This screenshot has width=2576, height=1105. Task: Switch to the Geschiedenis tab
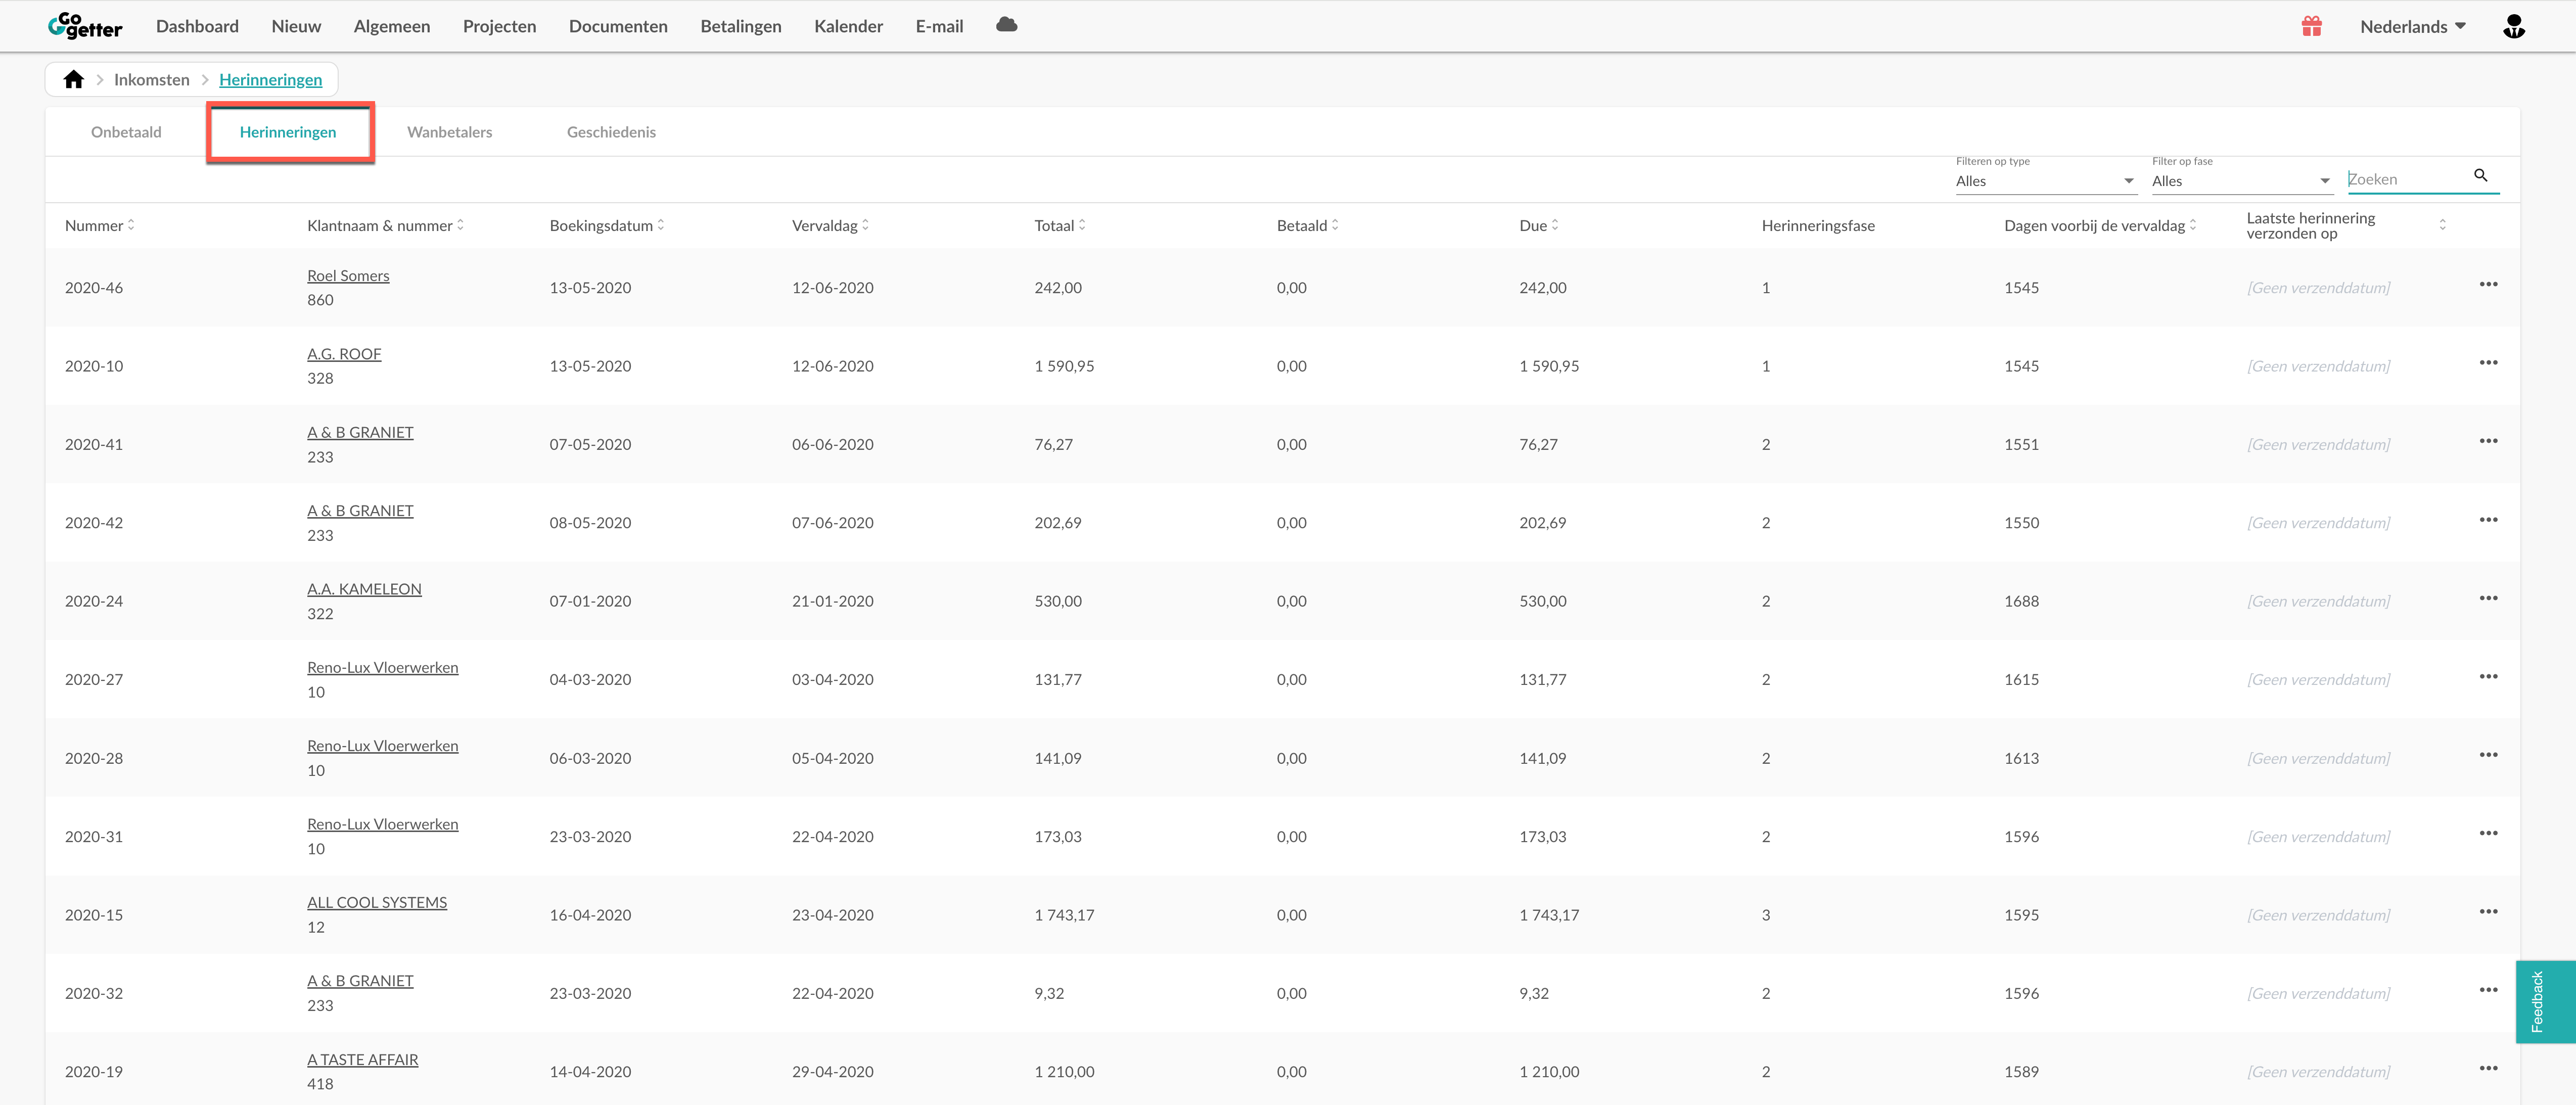[x=611, y=132]
